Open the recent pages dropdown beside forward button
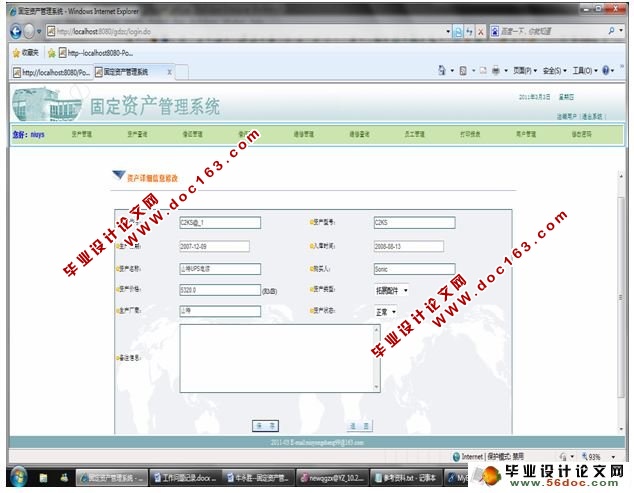This screenshot has height=493, width=634. [x=39, y=31]
